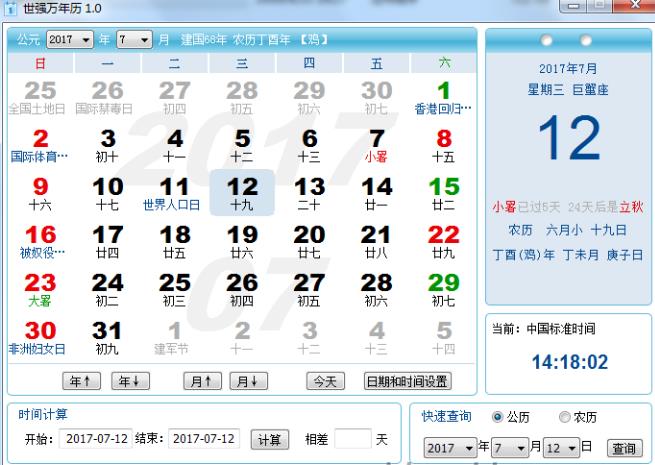
Task: Select the 公历 radio button
Action: [x=497, y=417]
